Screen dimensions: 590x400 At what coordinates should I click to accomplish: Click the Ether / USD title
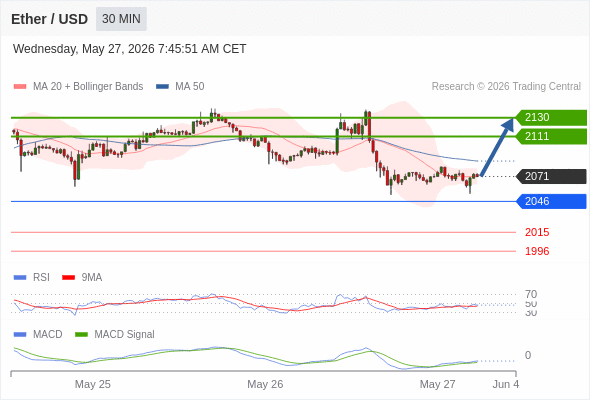point(49,19)
